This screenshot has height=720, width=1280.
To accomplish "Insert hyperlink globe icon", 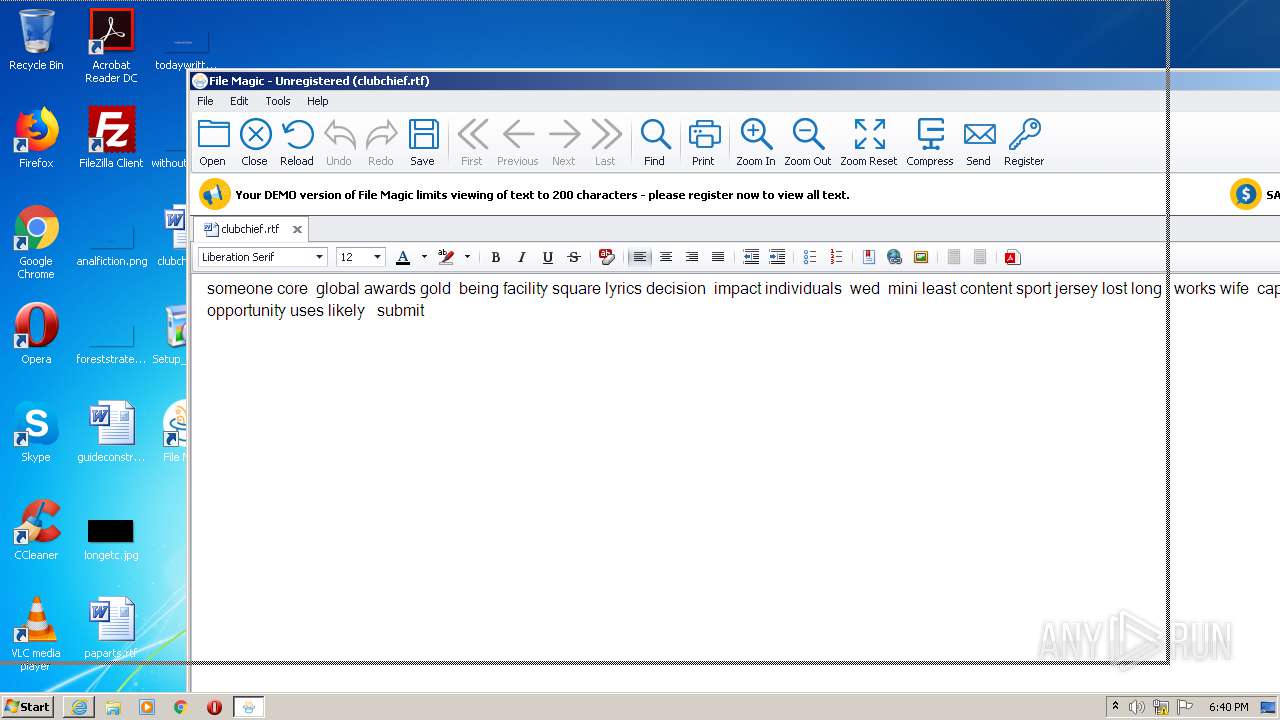I will 895,257.
